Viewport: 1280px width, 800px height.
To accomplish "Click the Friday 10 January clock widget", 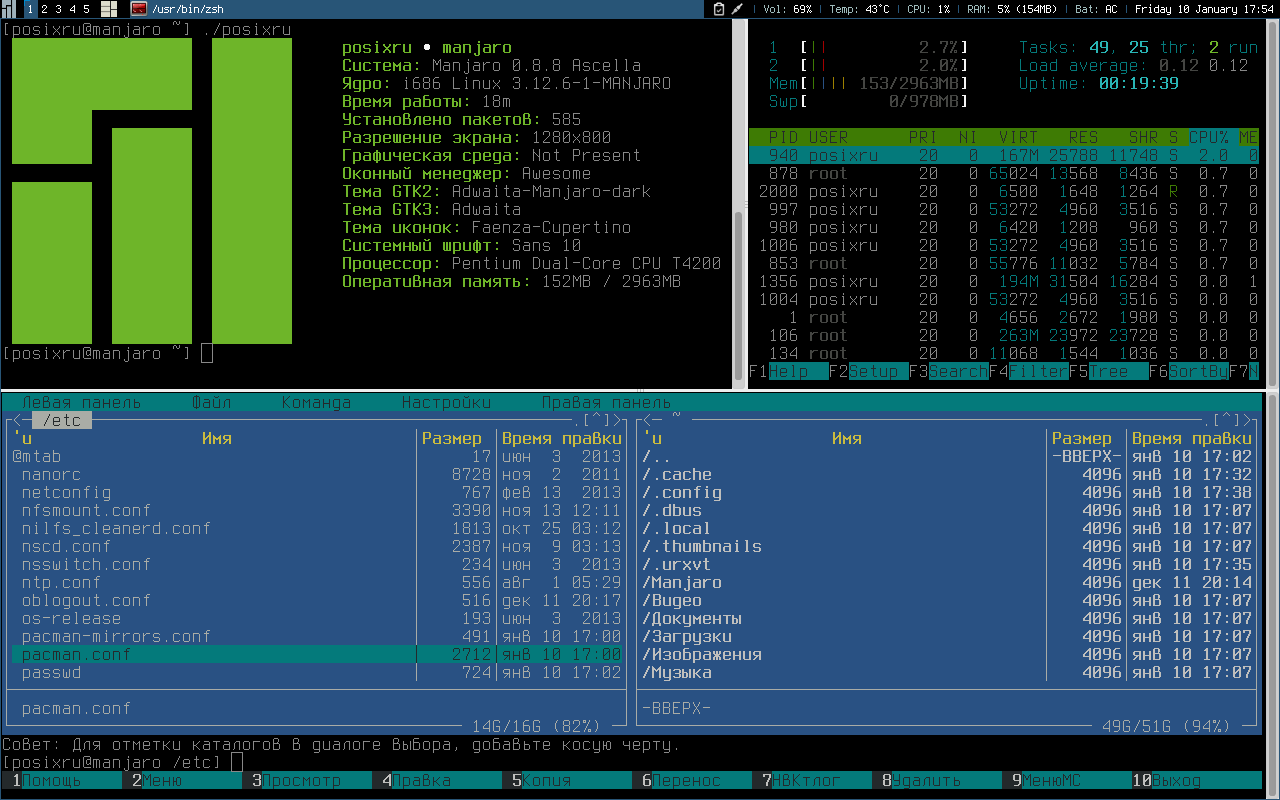I will [x=1205, y=9].
